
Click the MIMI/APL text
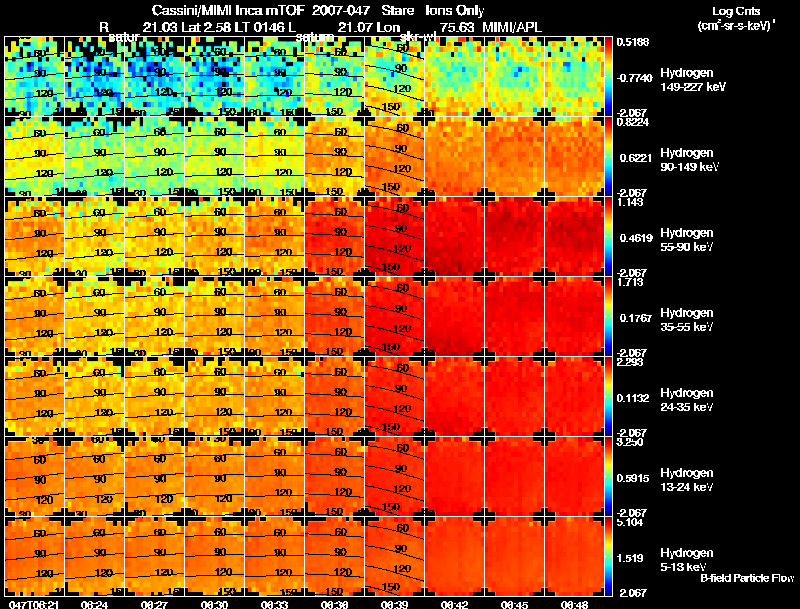coord(512,28)
